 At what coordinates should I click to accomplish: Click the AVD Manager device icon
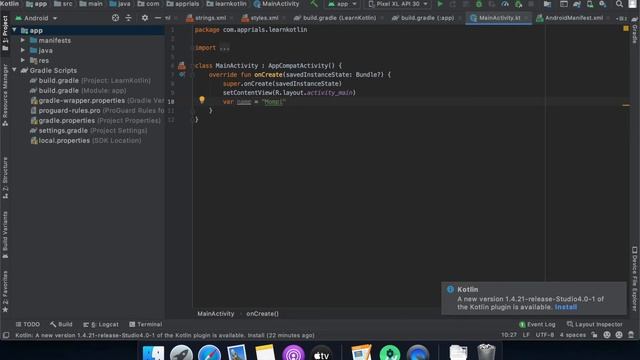590,4
